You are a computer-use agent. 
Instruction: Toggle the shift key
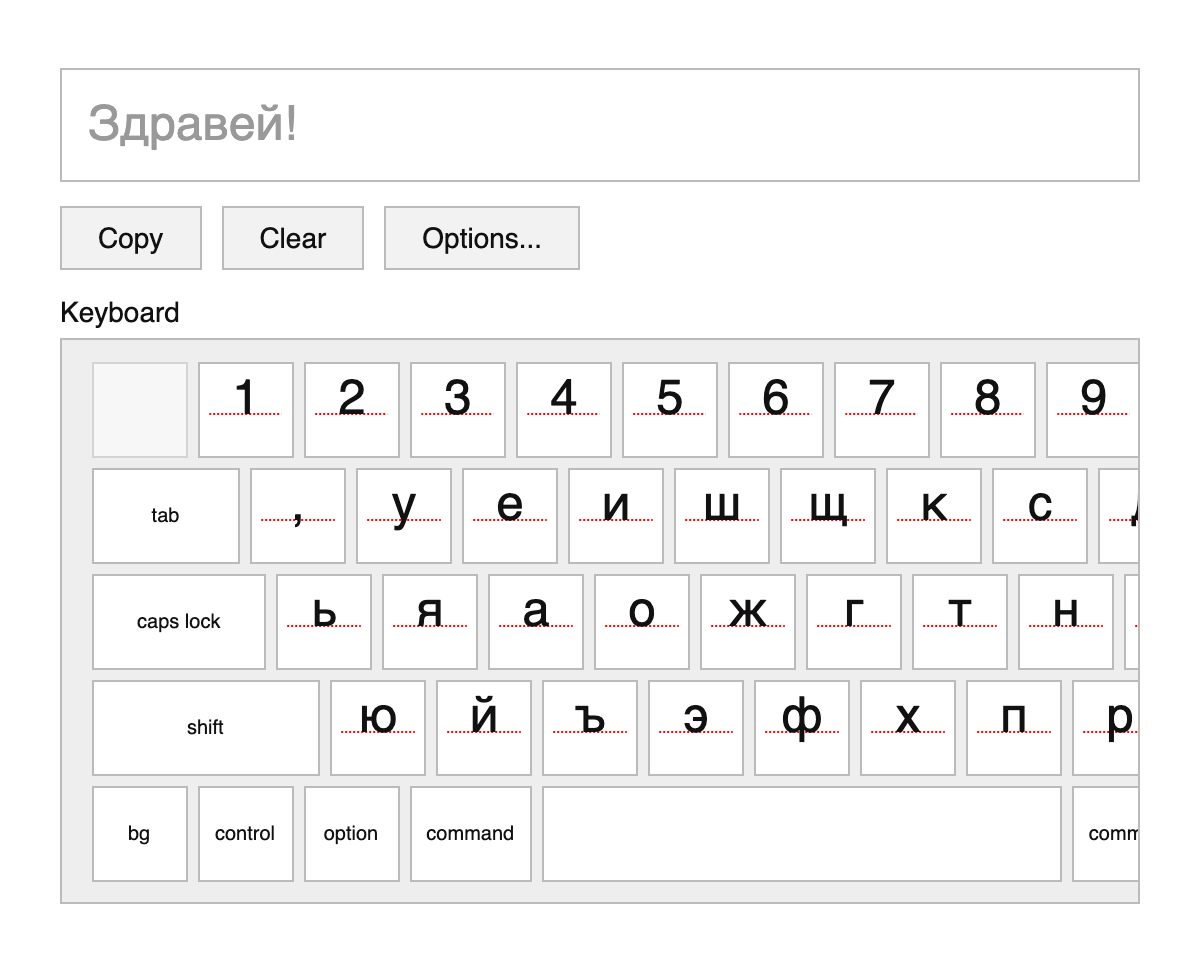[x=205, y=727]
